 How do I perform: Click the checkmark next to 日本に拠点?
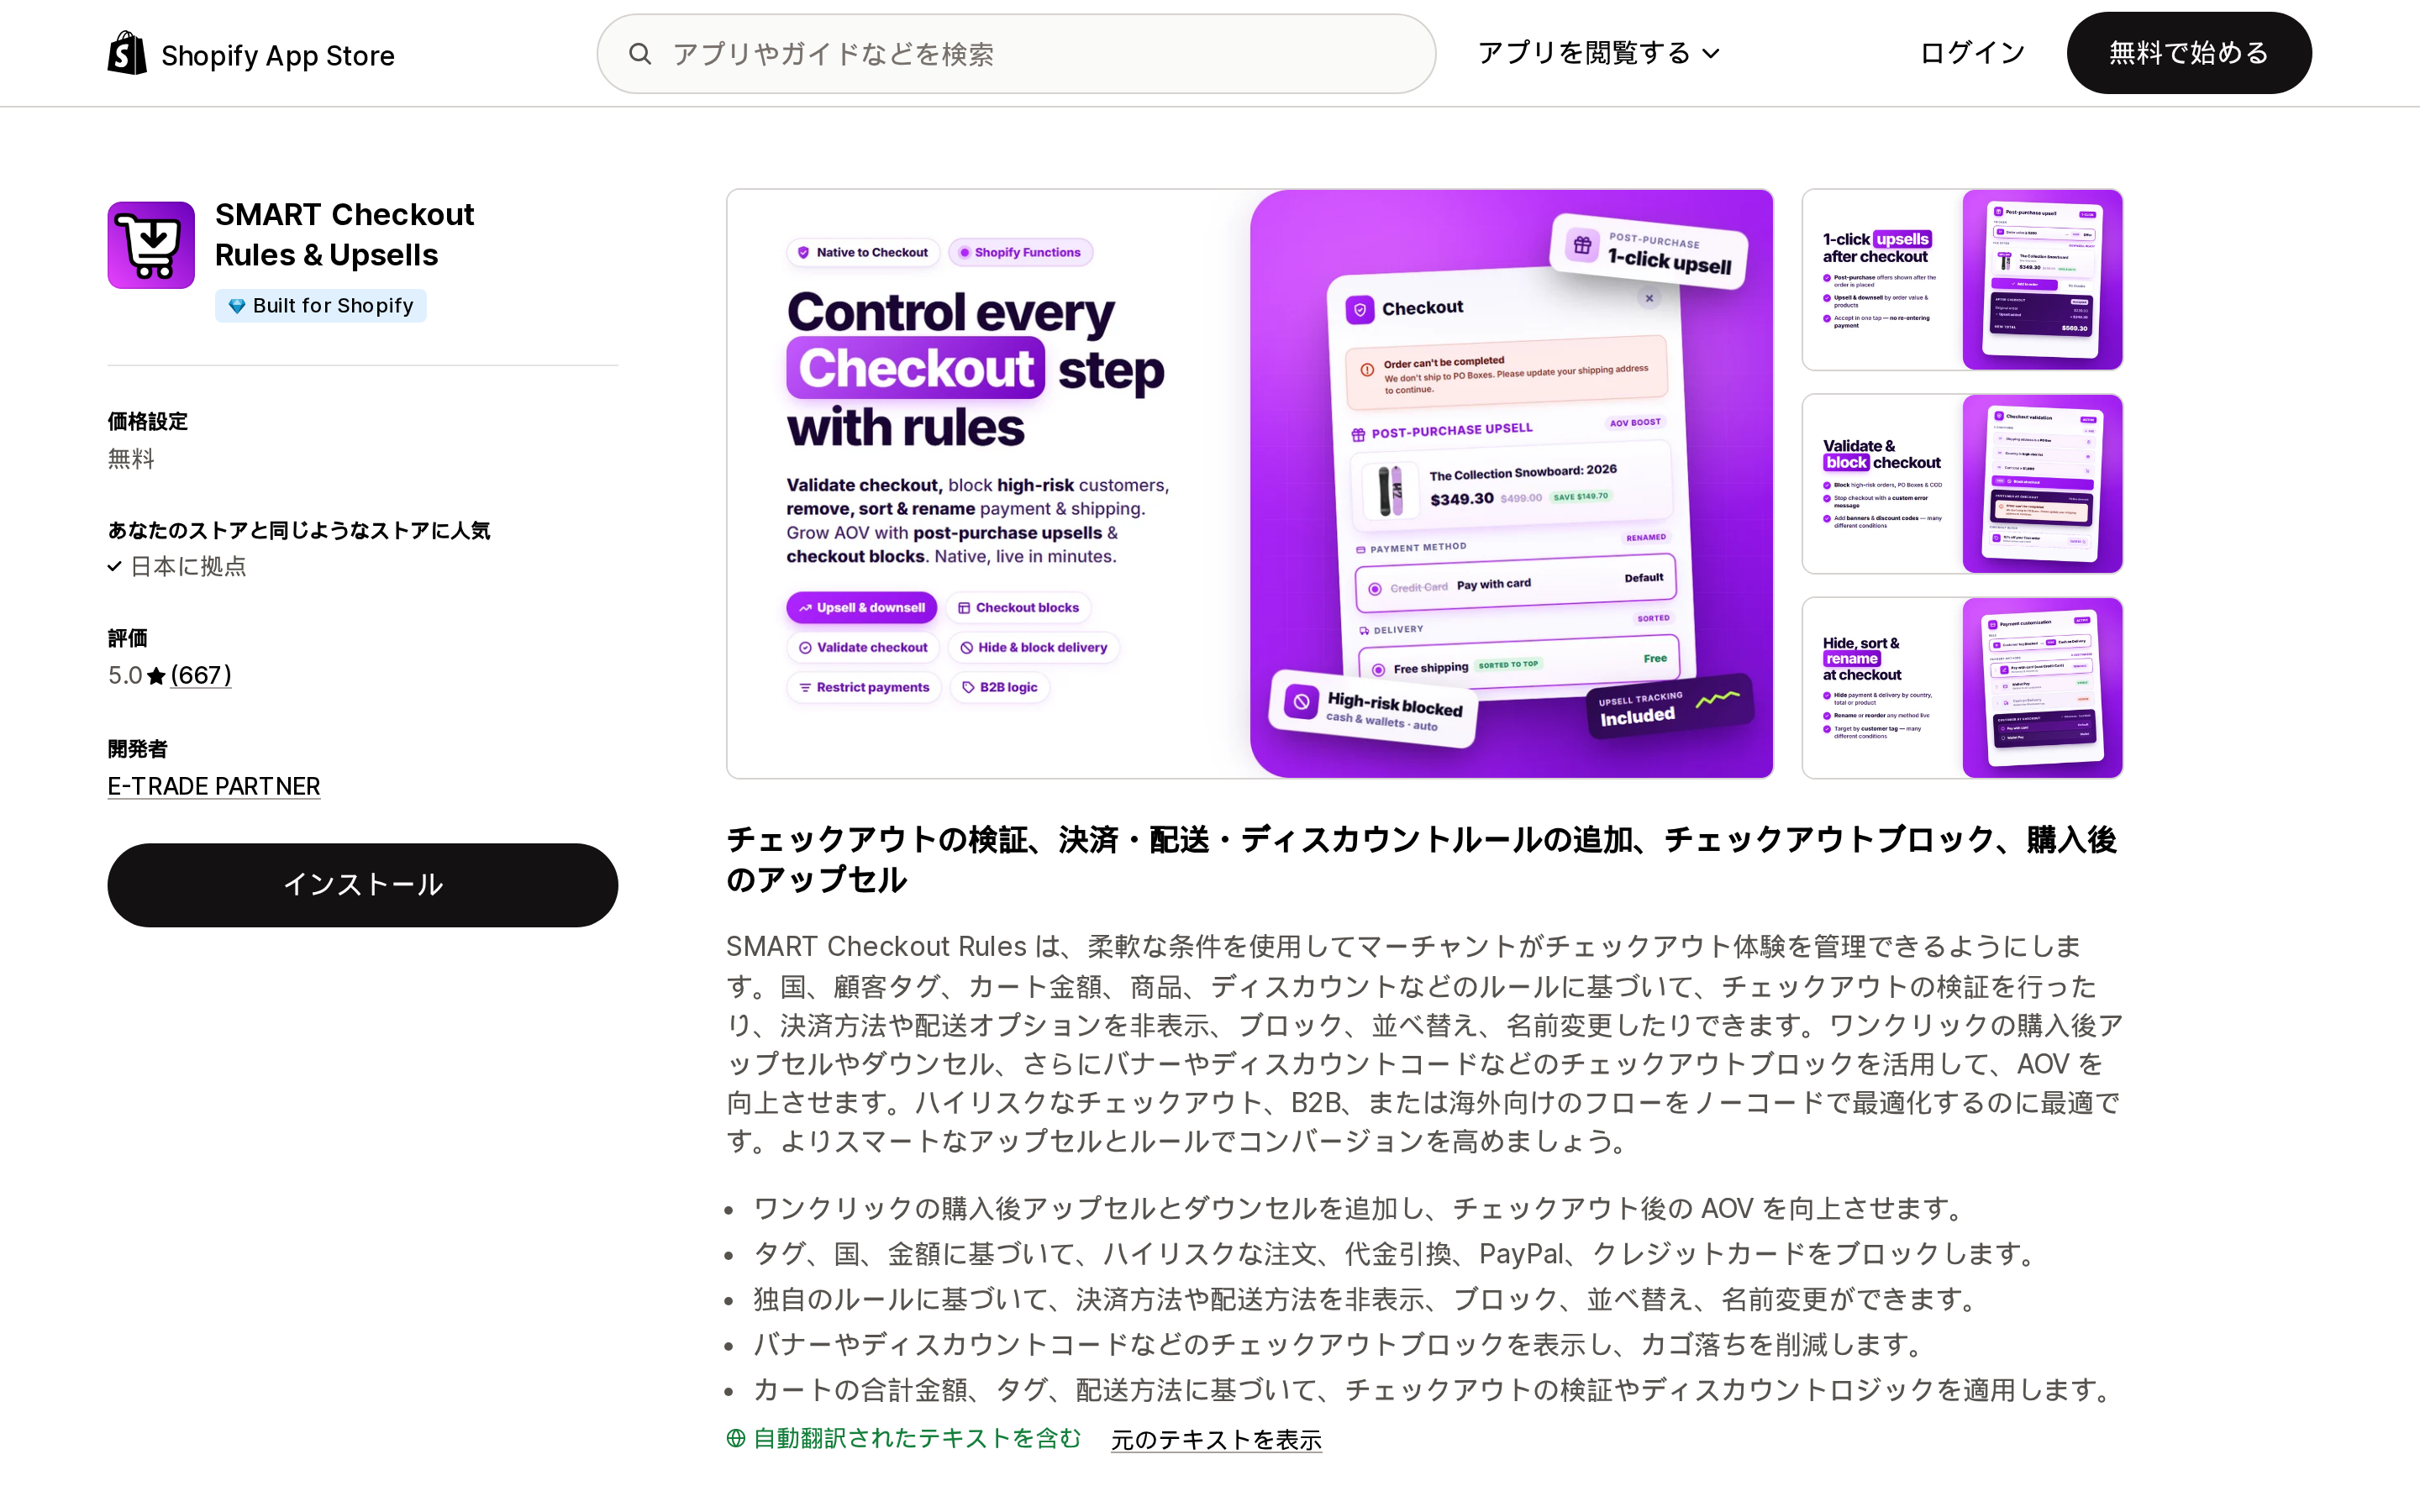click(115, 567)
